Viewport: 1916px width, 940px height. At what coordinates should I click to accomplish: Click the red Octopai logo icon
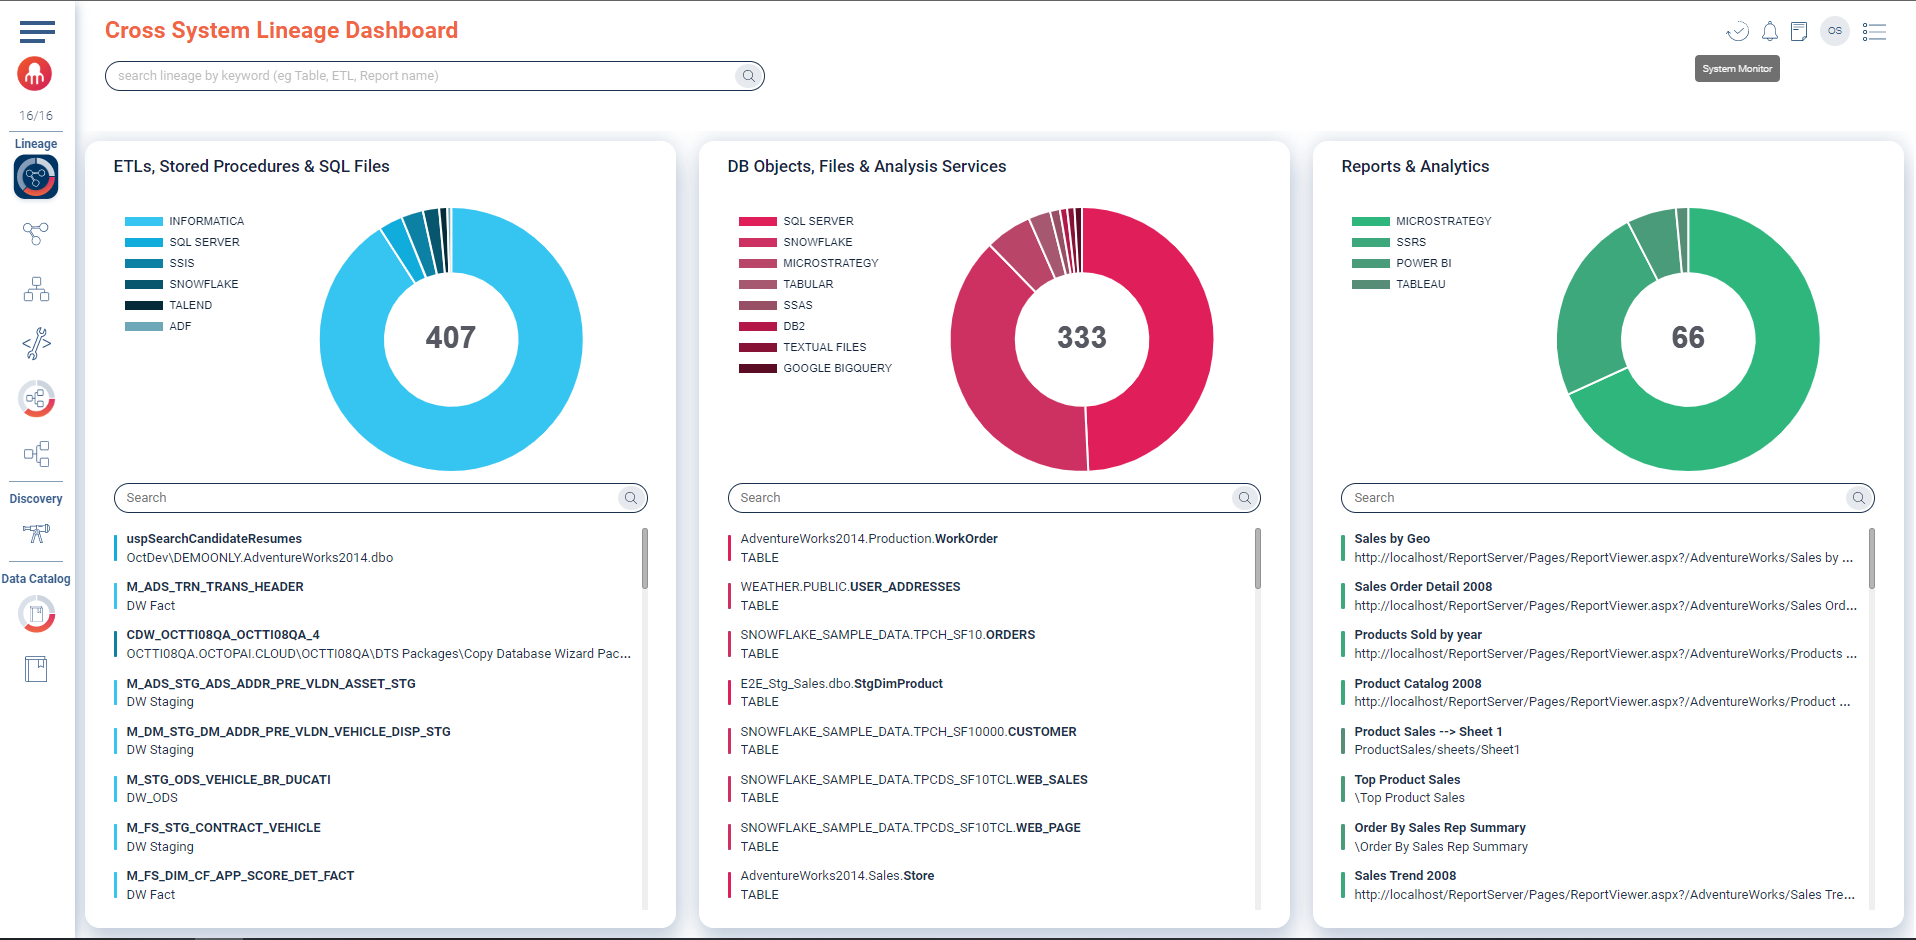coord(35,74)
